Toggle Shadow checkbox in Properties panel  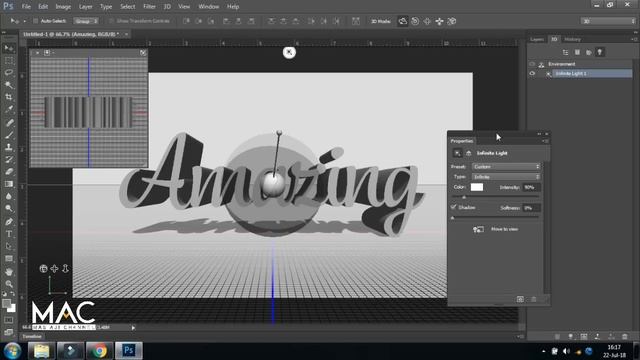tap(453, 207)
